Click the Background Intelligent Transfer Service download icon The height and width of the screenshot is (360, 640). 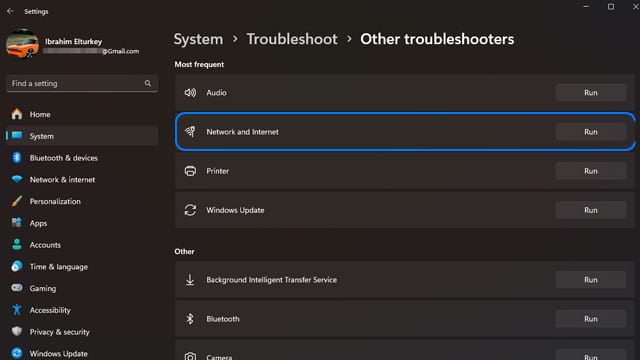190,280
